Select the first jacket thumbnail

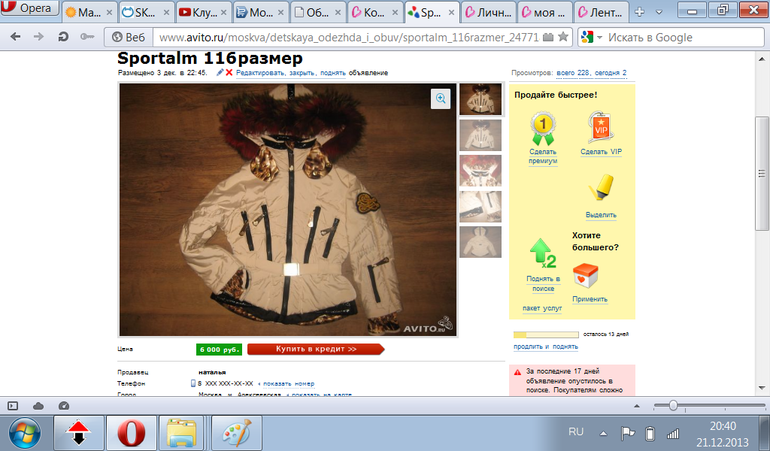tap(481, 99)
